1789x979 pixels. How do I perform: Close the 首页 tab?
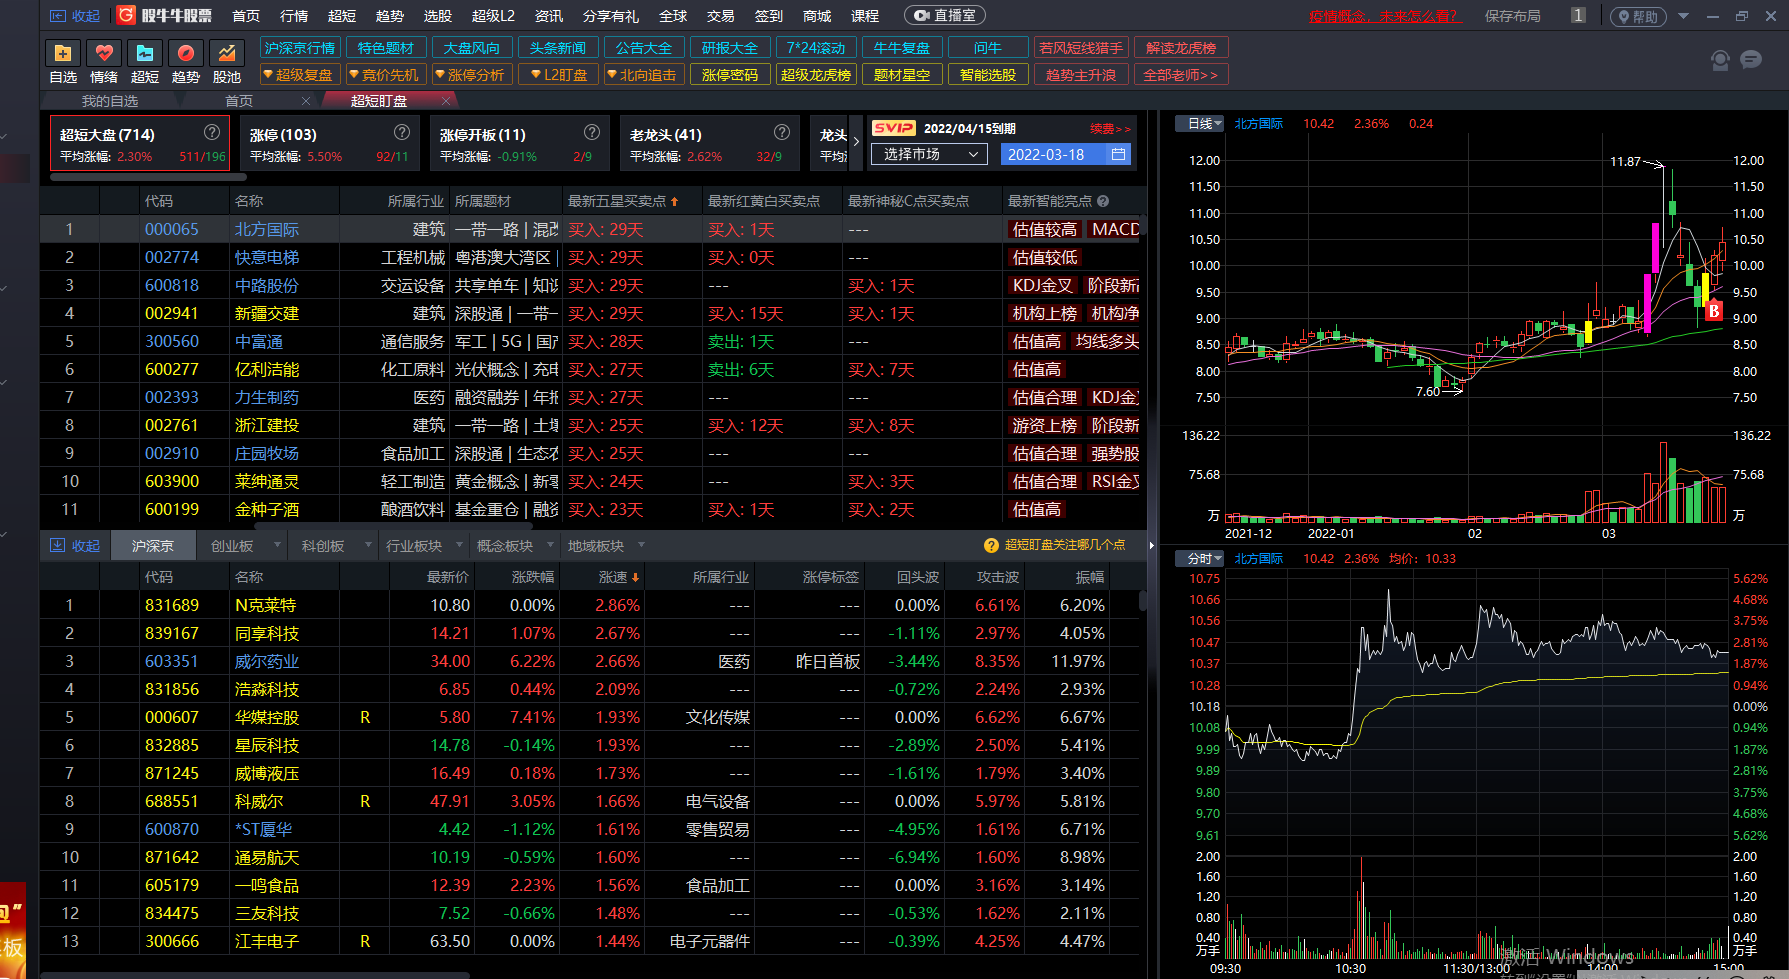(x=306, y=101)
